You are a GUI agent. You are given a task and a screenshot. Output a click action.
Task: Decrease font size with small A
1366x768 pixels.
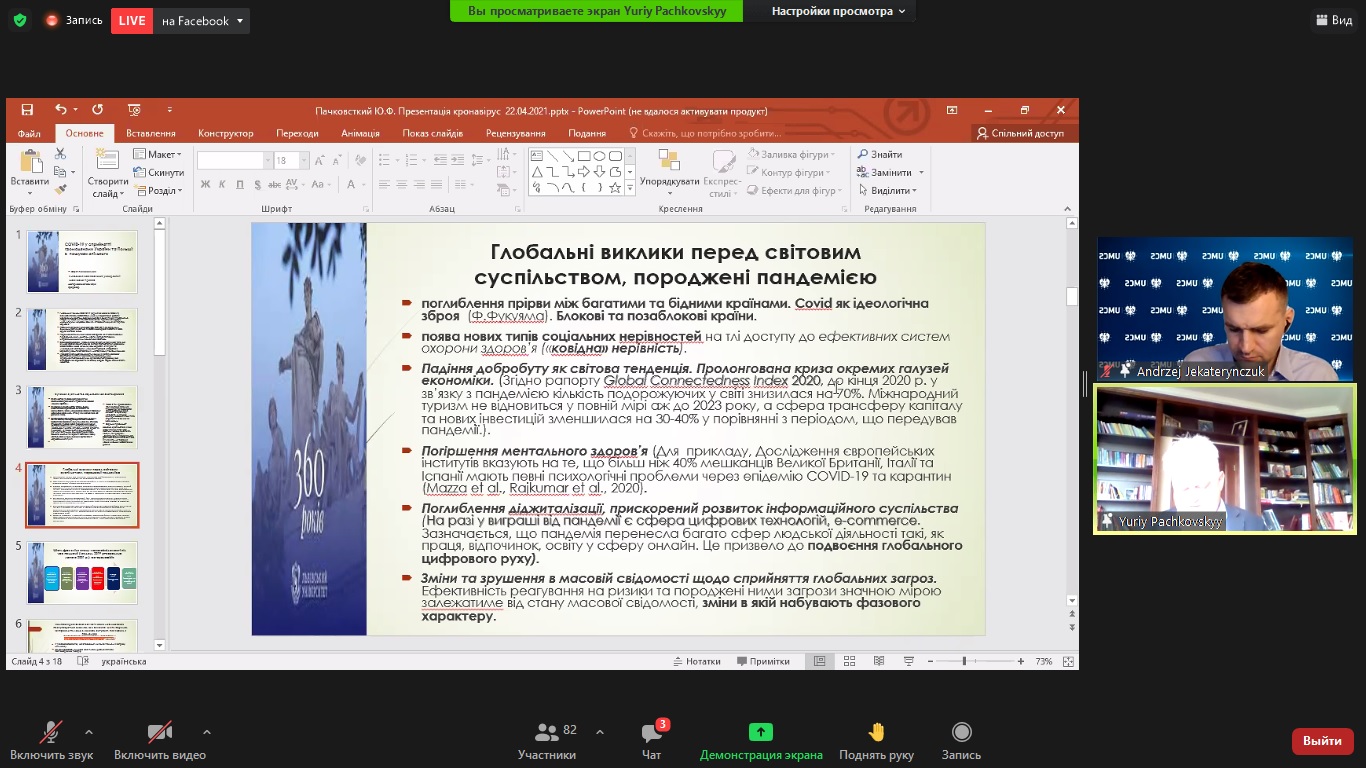337,161
